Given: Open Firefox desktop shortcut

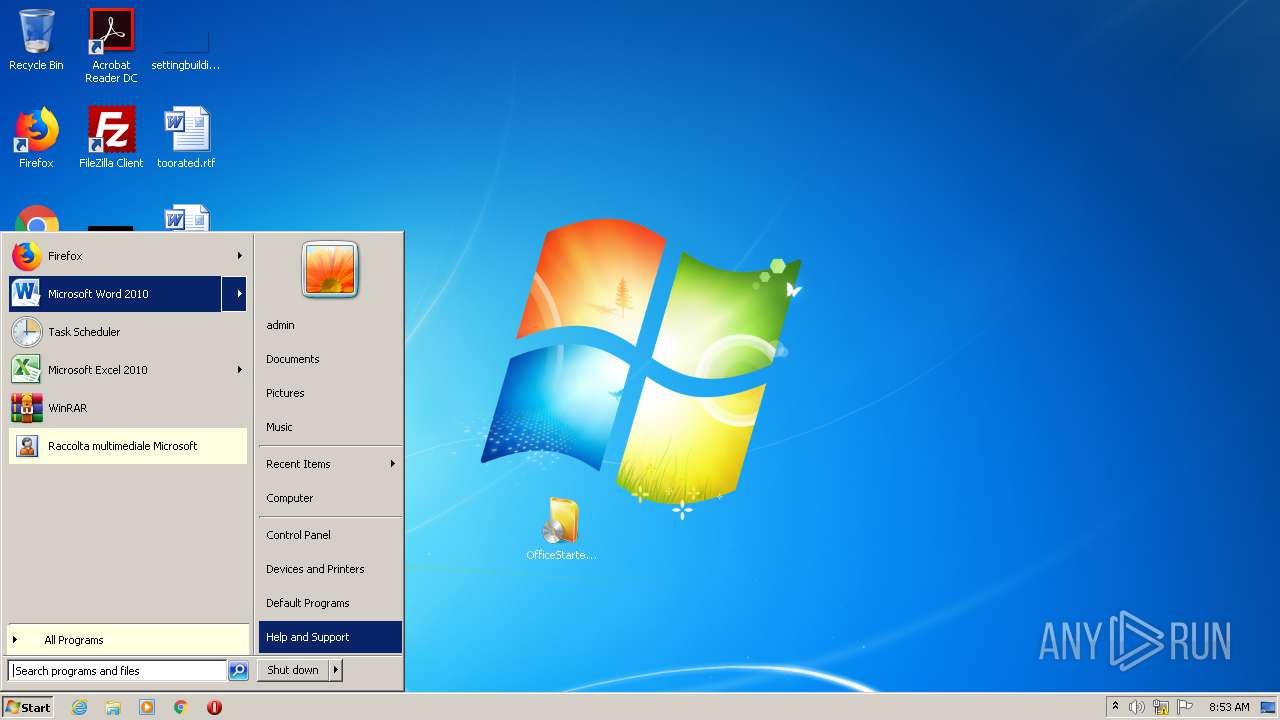Looking at the screenshot, I should (36, 138).
